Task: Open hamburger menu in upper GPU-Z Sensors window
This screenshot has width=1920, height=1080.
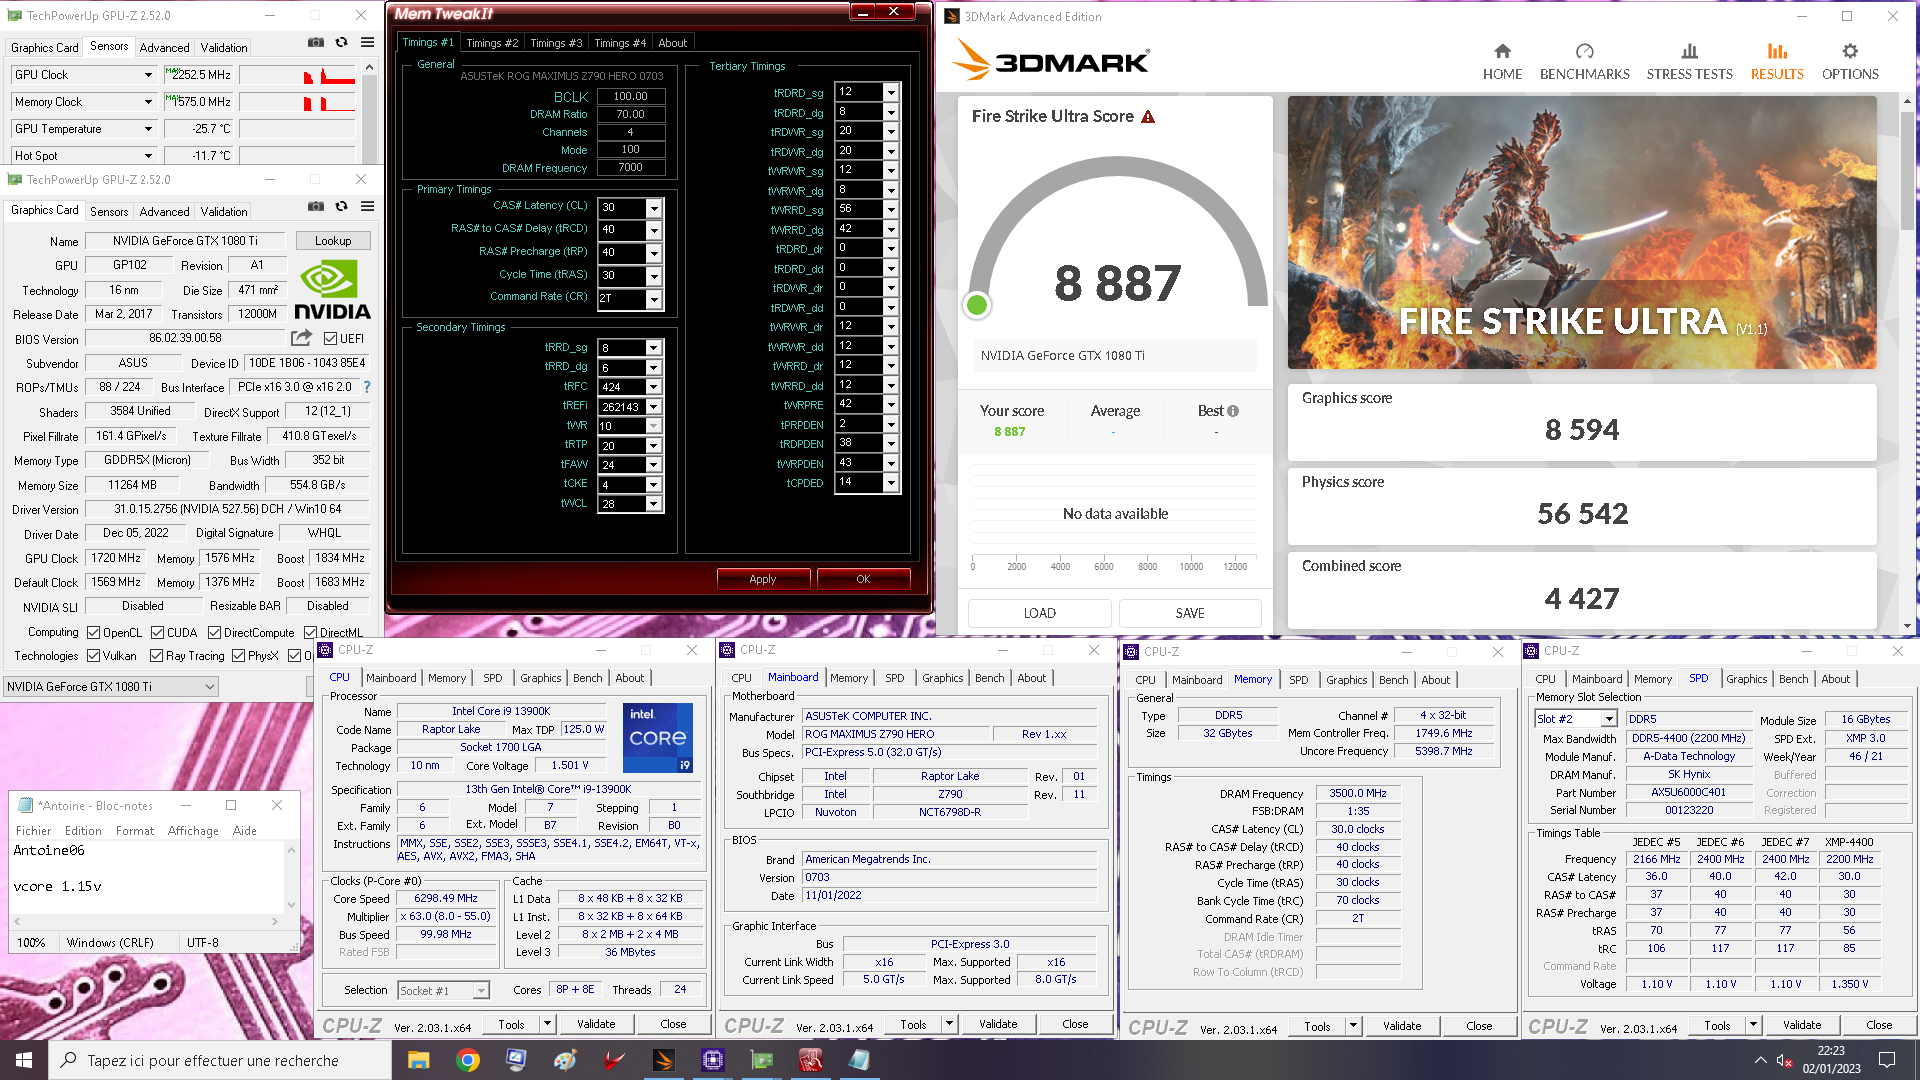Action: [x=368, y=43]
